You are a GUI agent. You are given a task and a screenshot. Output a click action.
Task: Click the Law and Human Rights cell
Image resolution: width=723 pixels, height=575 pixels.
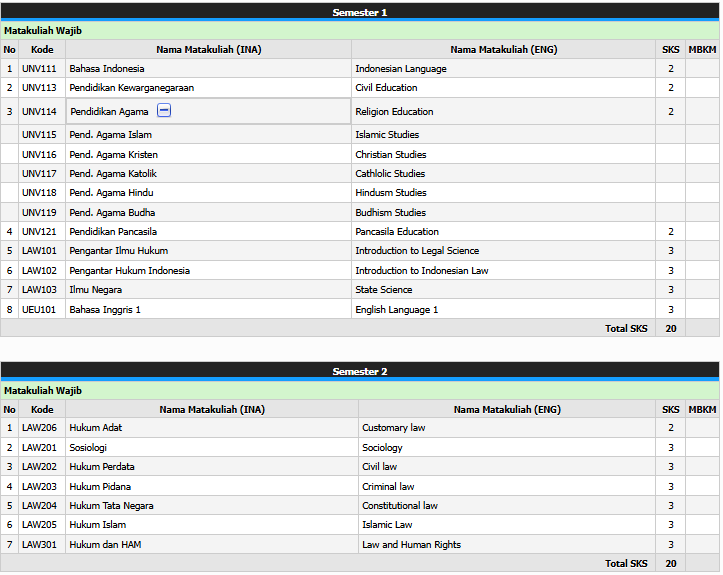coord(411,545)
